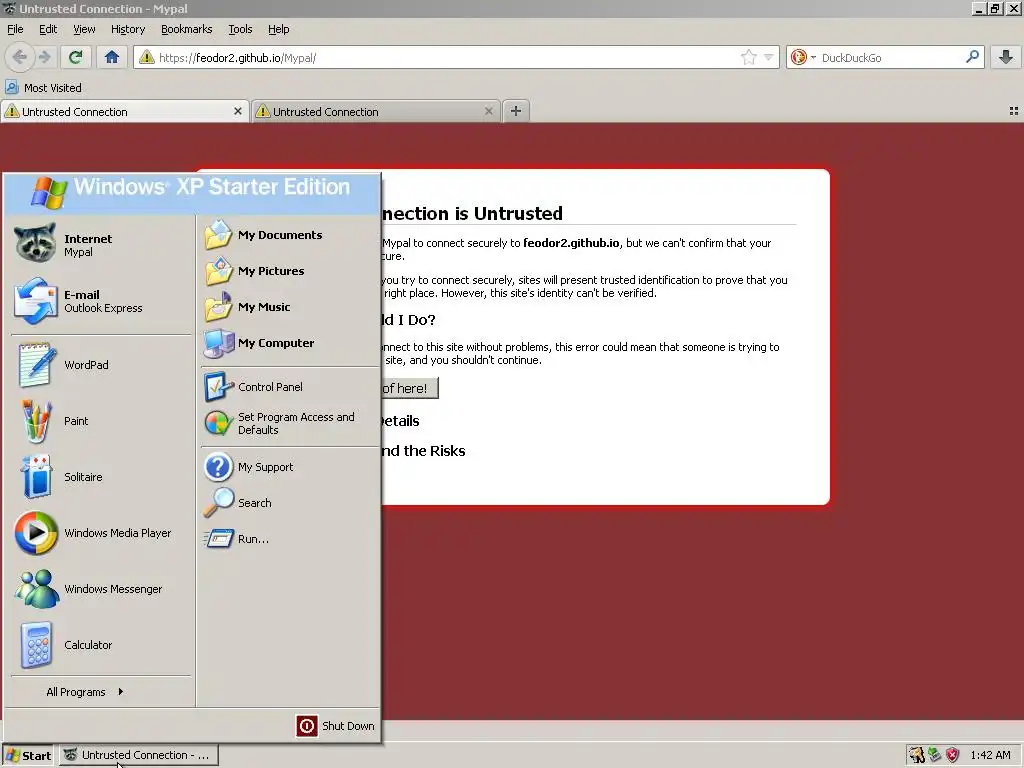Launch Outlook Express E-mail icon
The height and width of the screenshot is (768, 1024).
[x=35, y=300]
